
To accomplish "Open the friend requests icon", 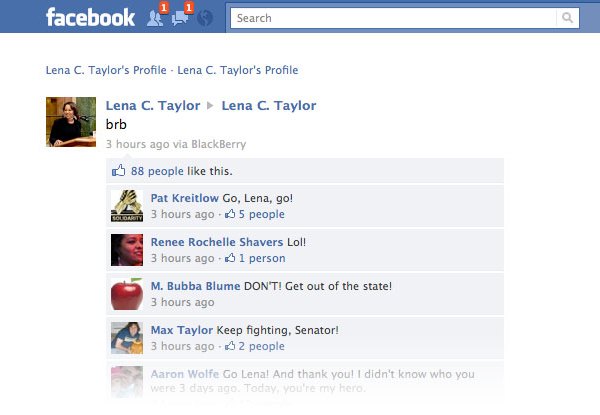I will [156, 18].
